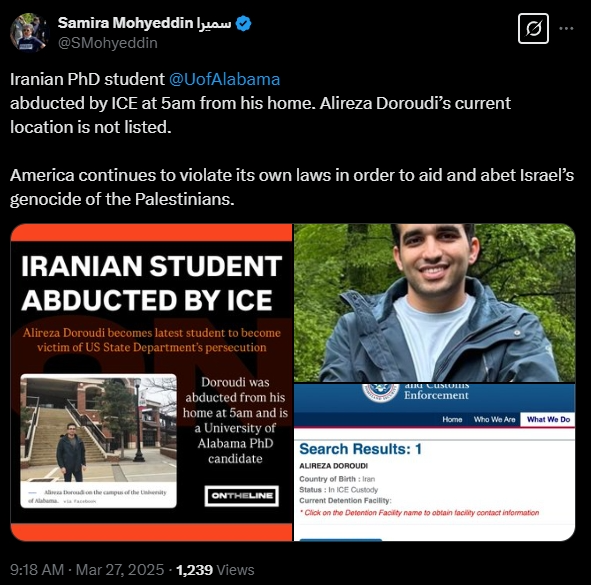Open the @UofAlabama mention link

tap(225, 79)
